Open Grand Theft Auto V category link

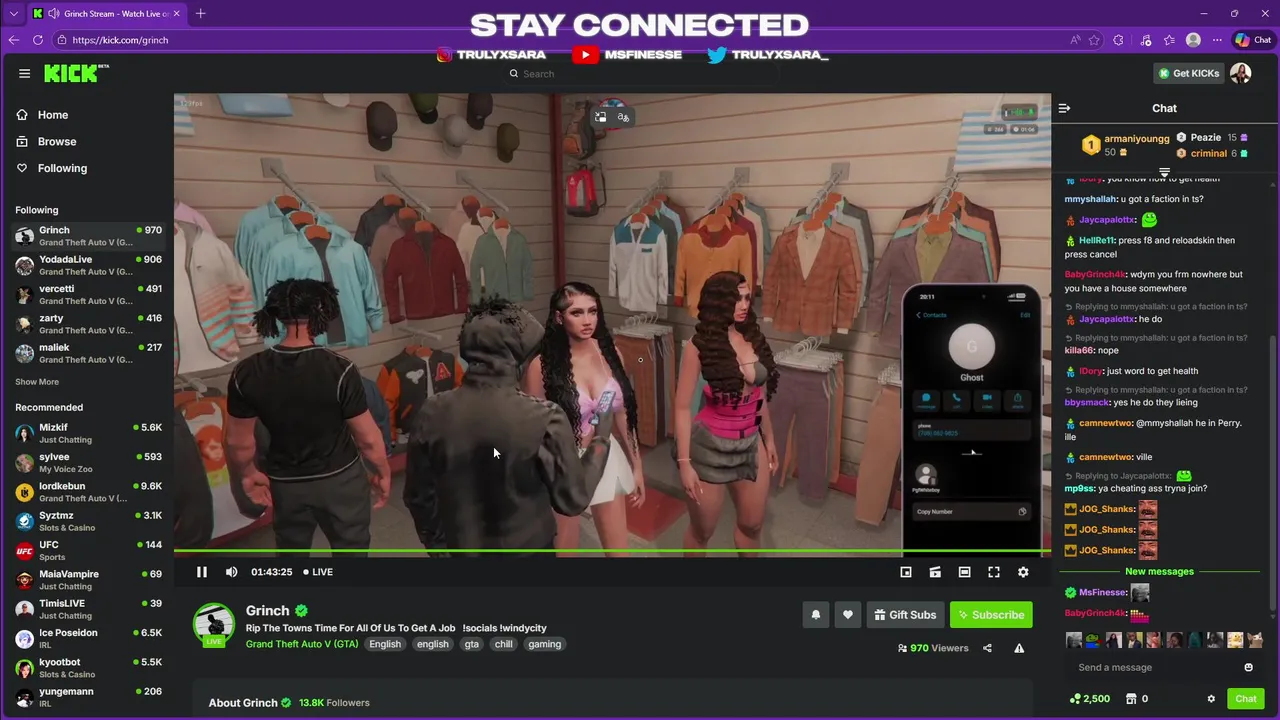point(302,644)
